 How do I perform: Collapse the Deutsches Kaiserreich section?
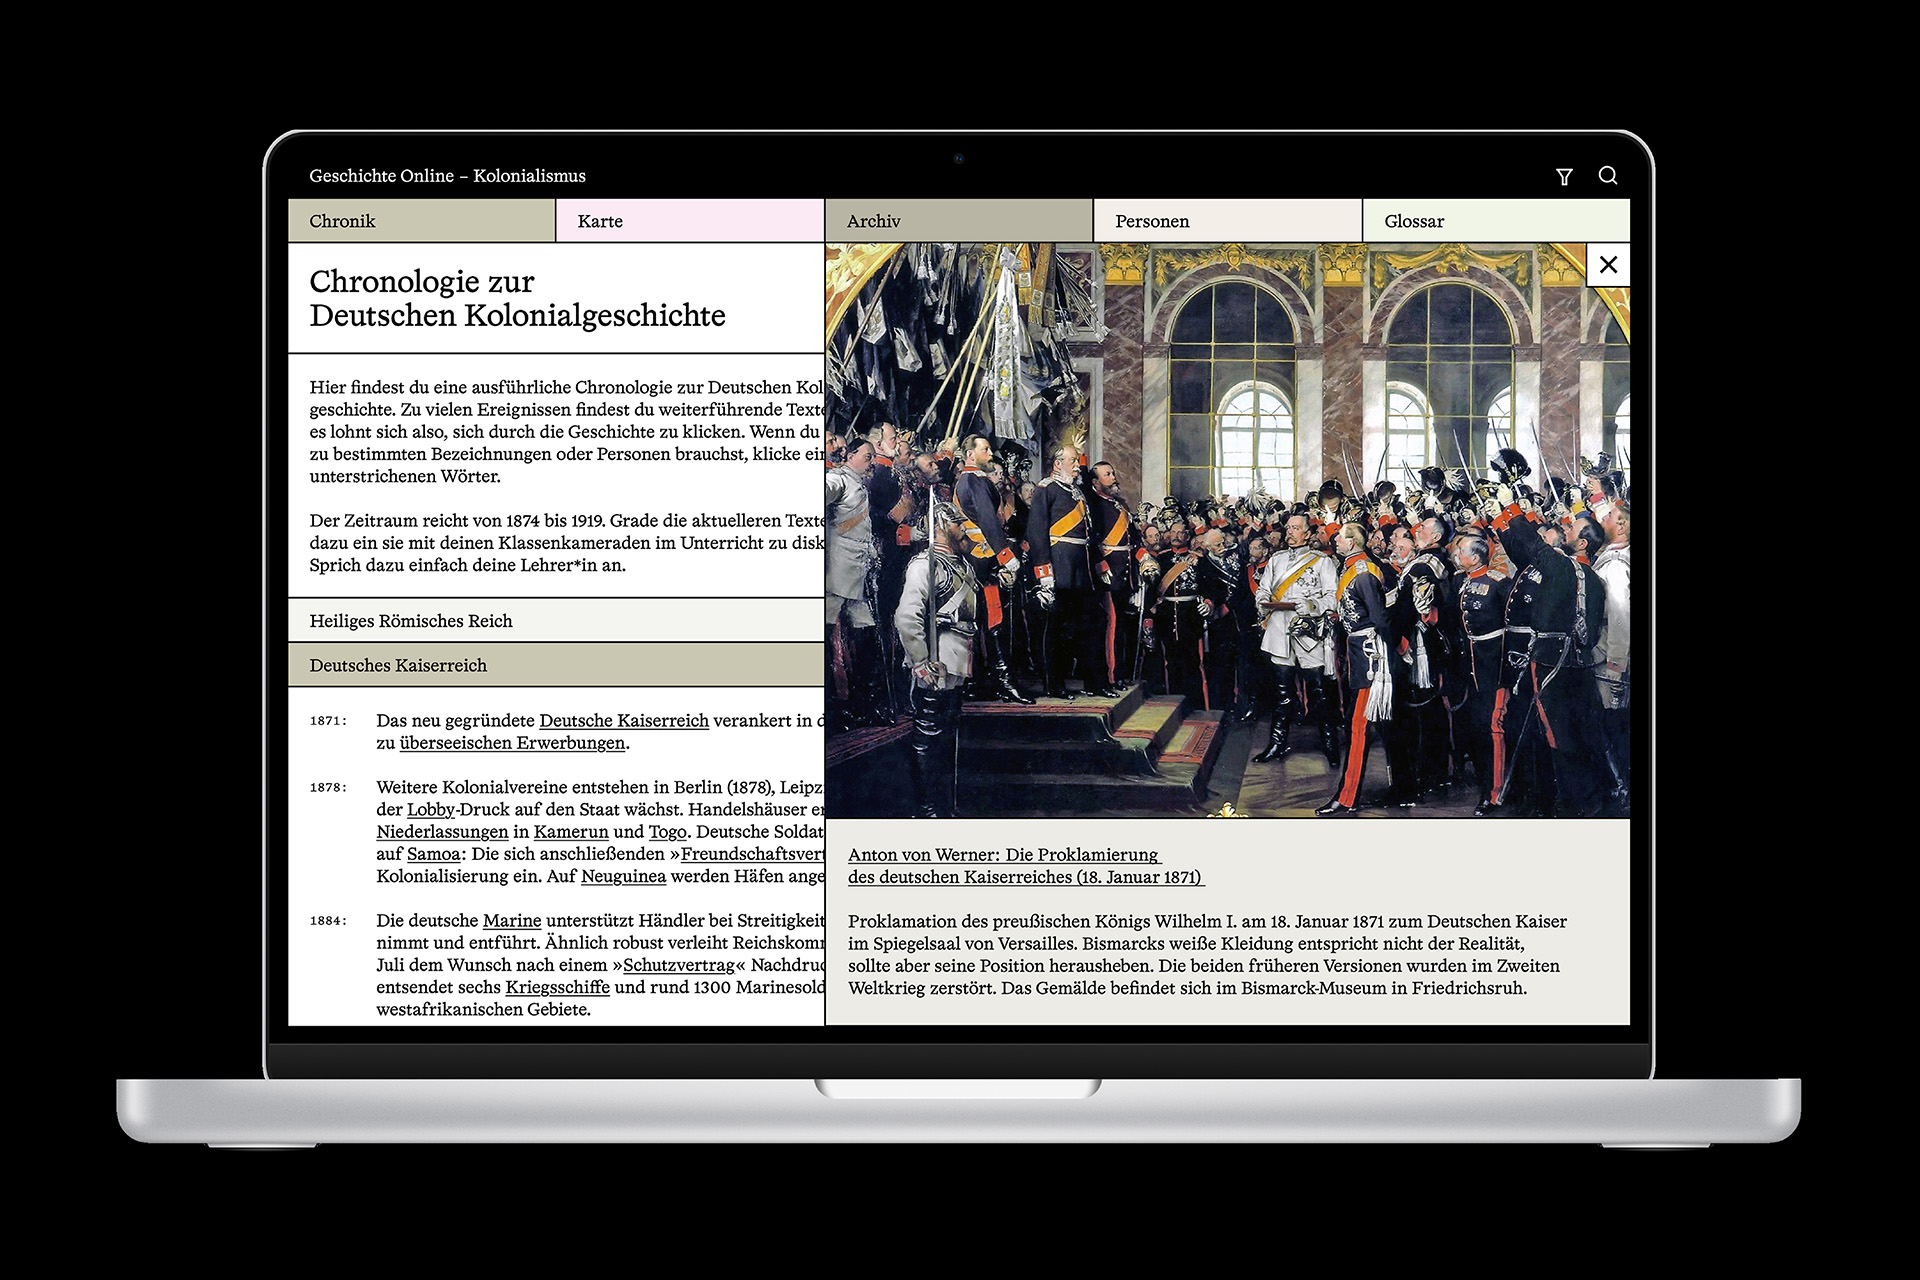click(x=556, y=665)
